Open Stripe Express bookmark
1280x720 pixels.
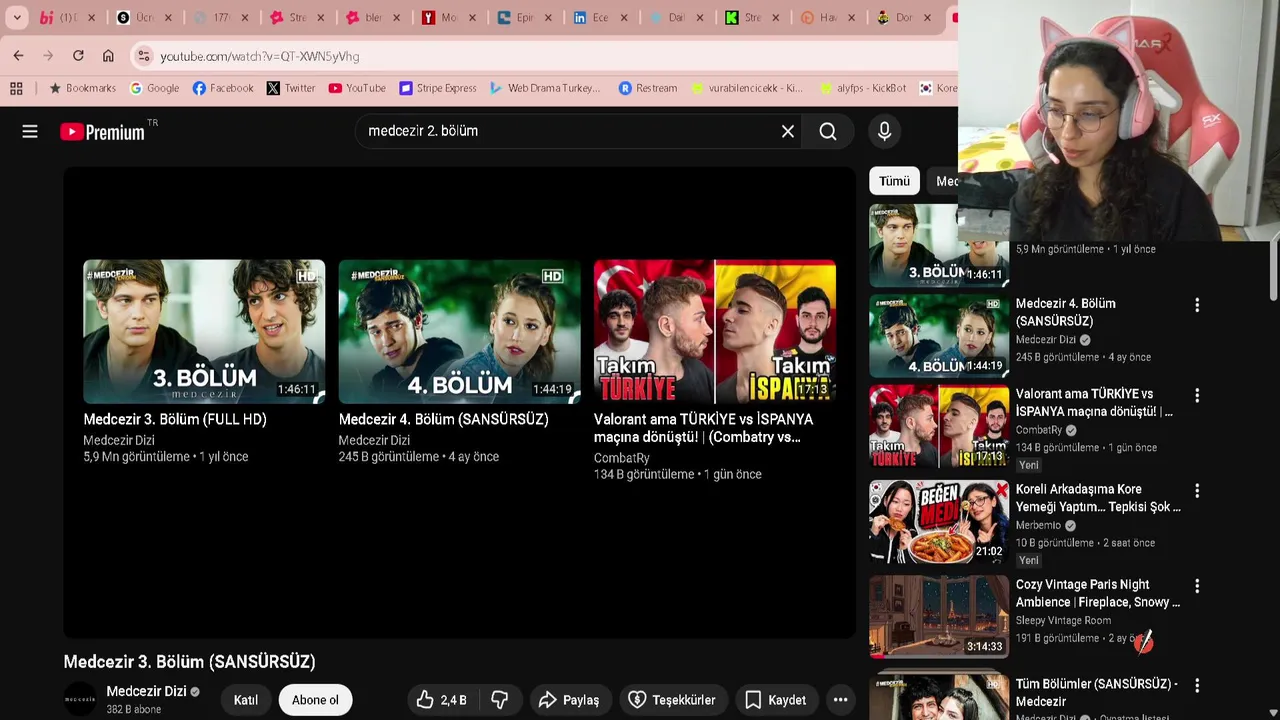438,88
